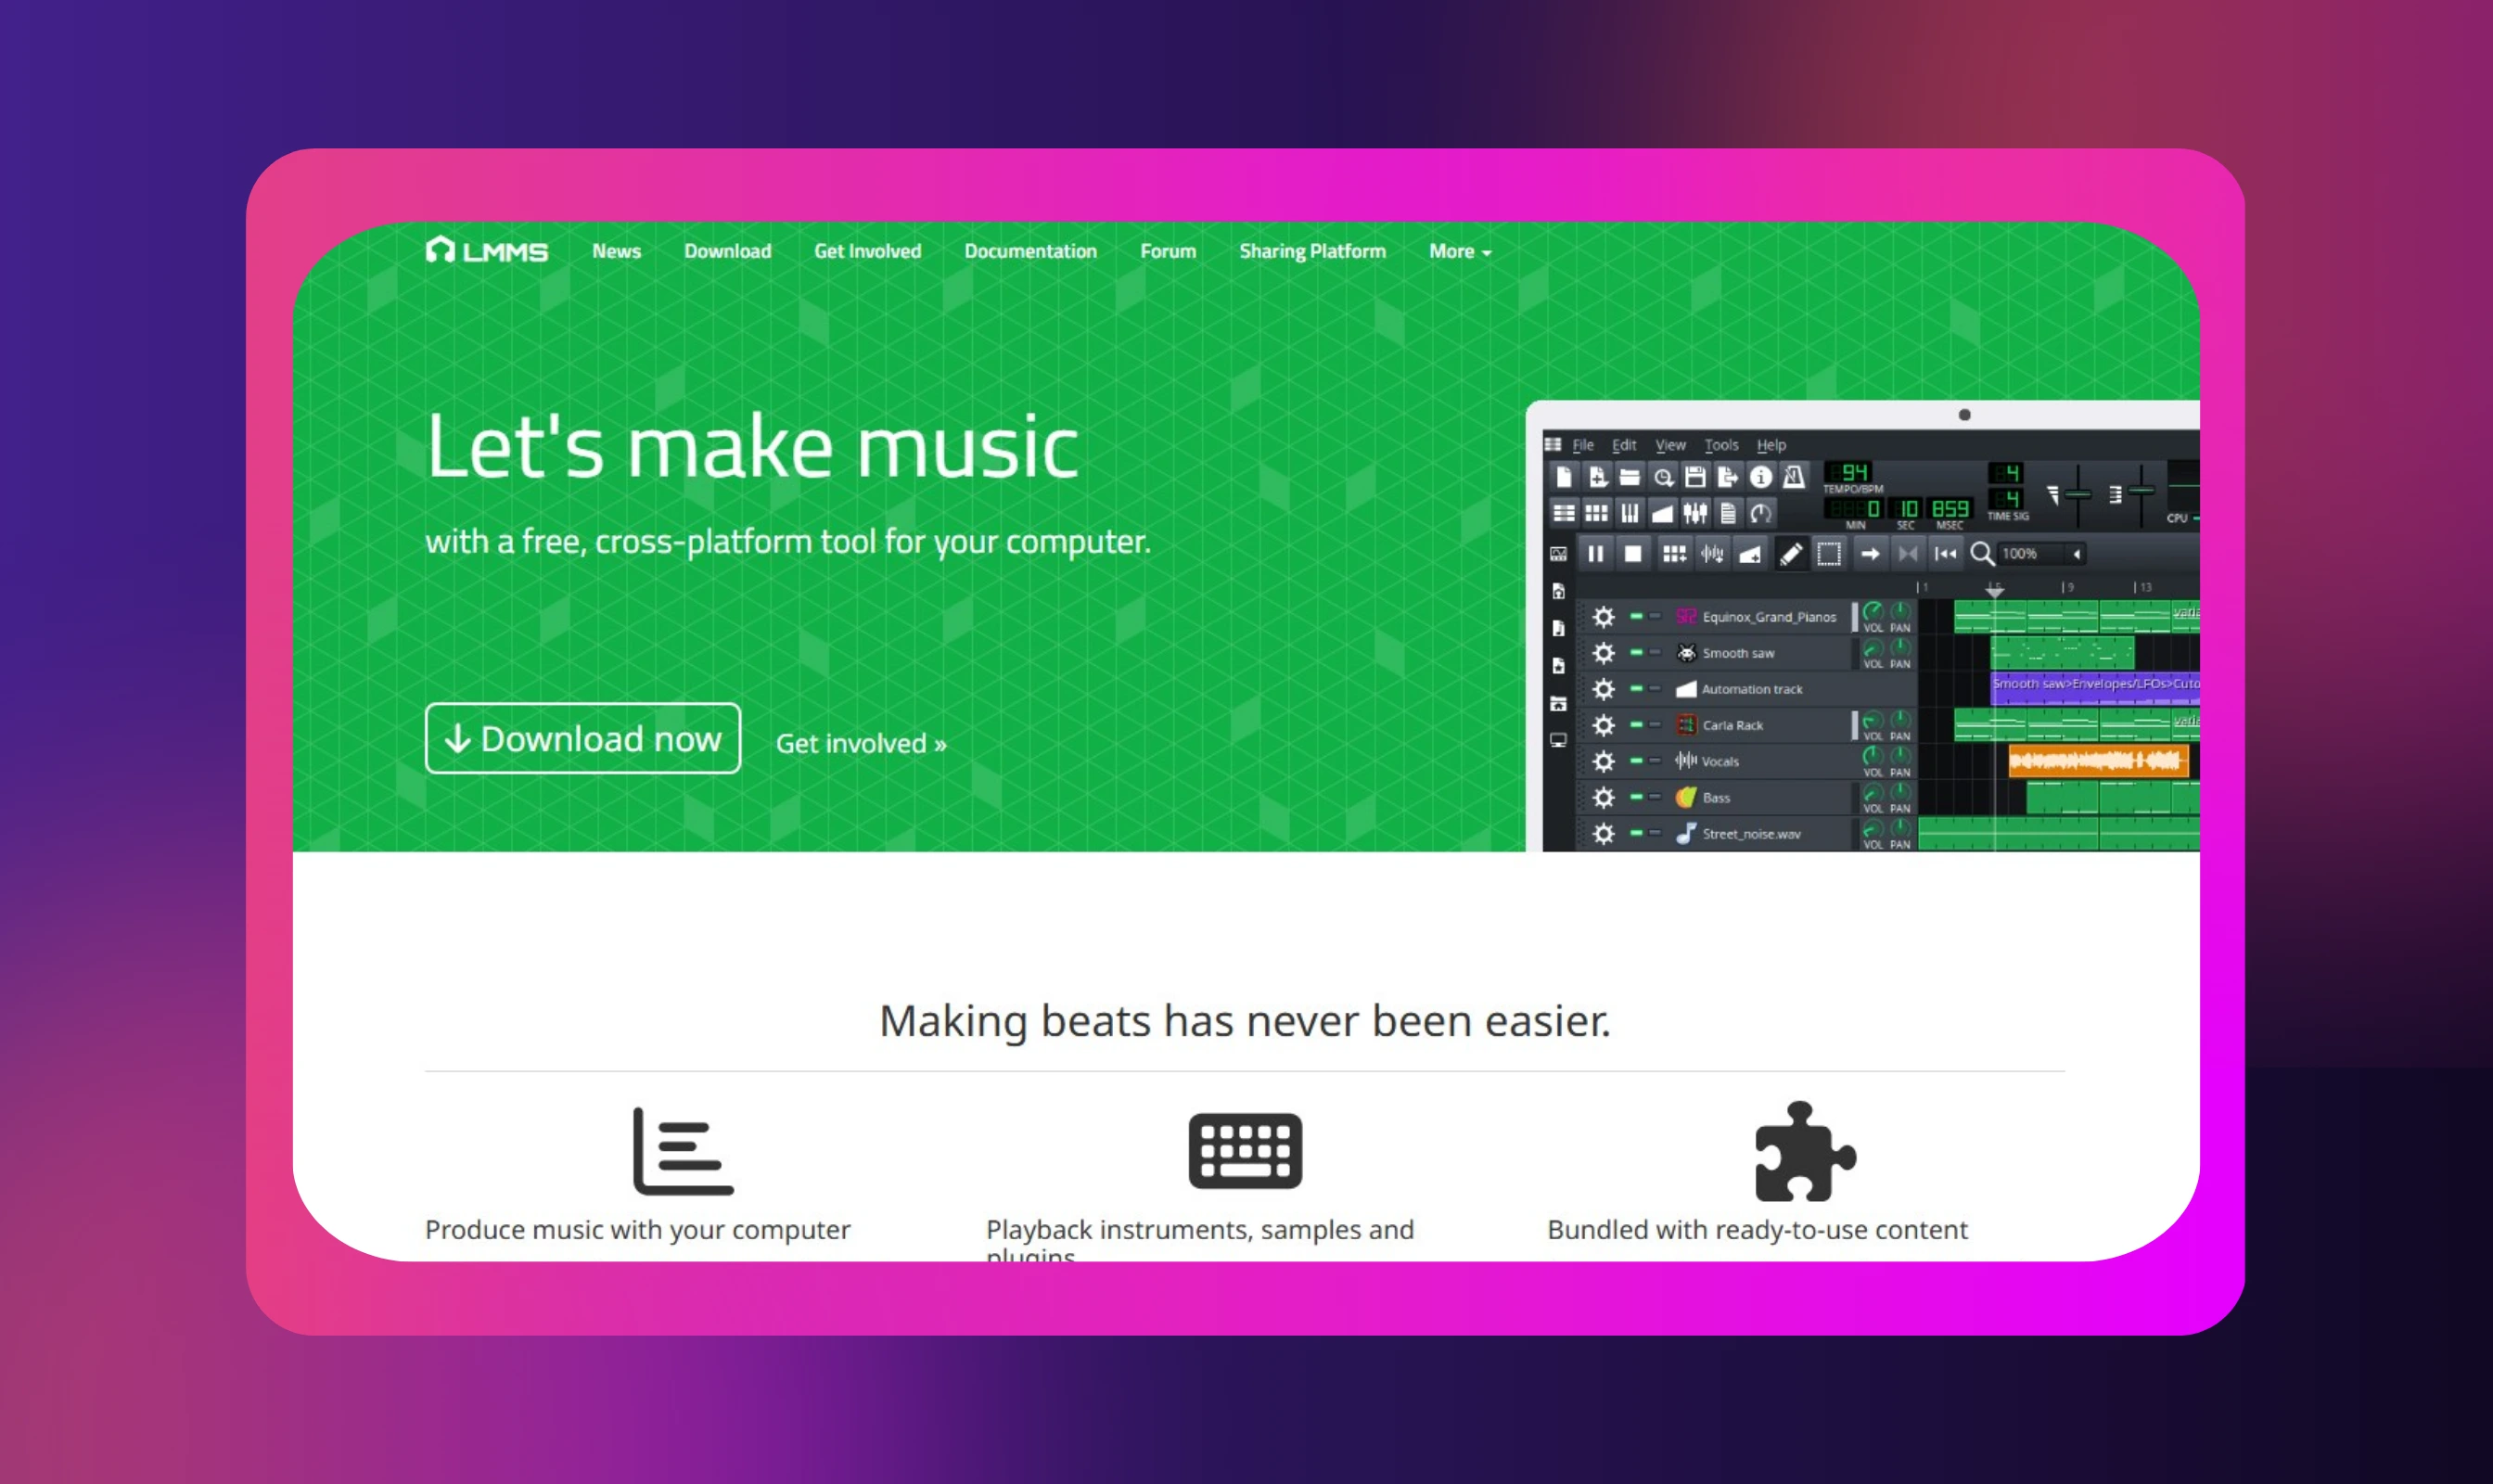
Task: Open the Help menu in LMMS
Action: [x=1771, y=445]
